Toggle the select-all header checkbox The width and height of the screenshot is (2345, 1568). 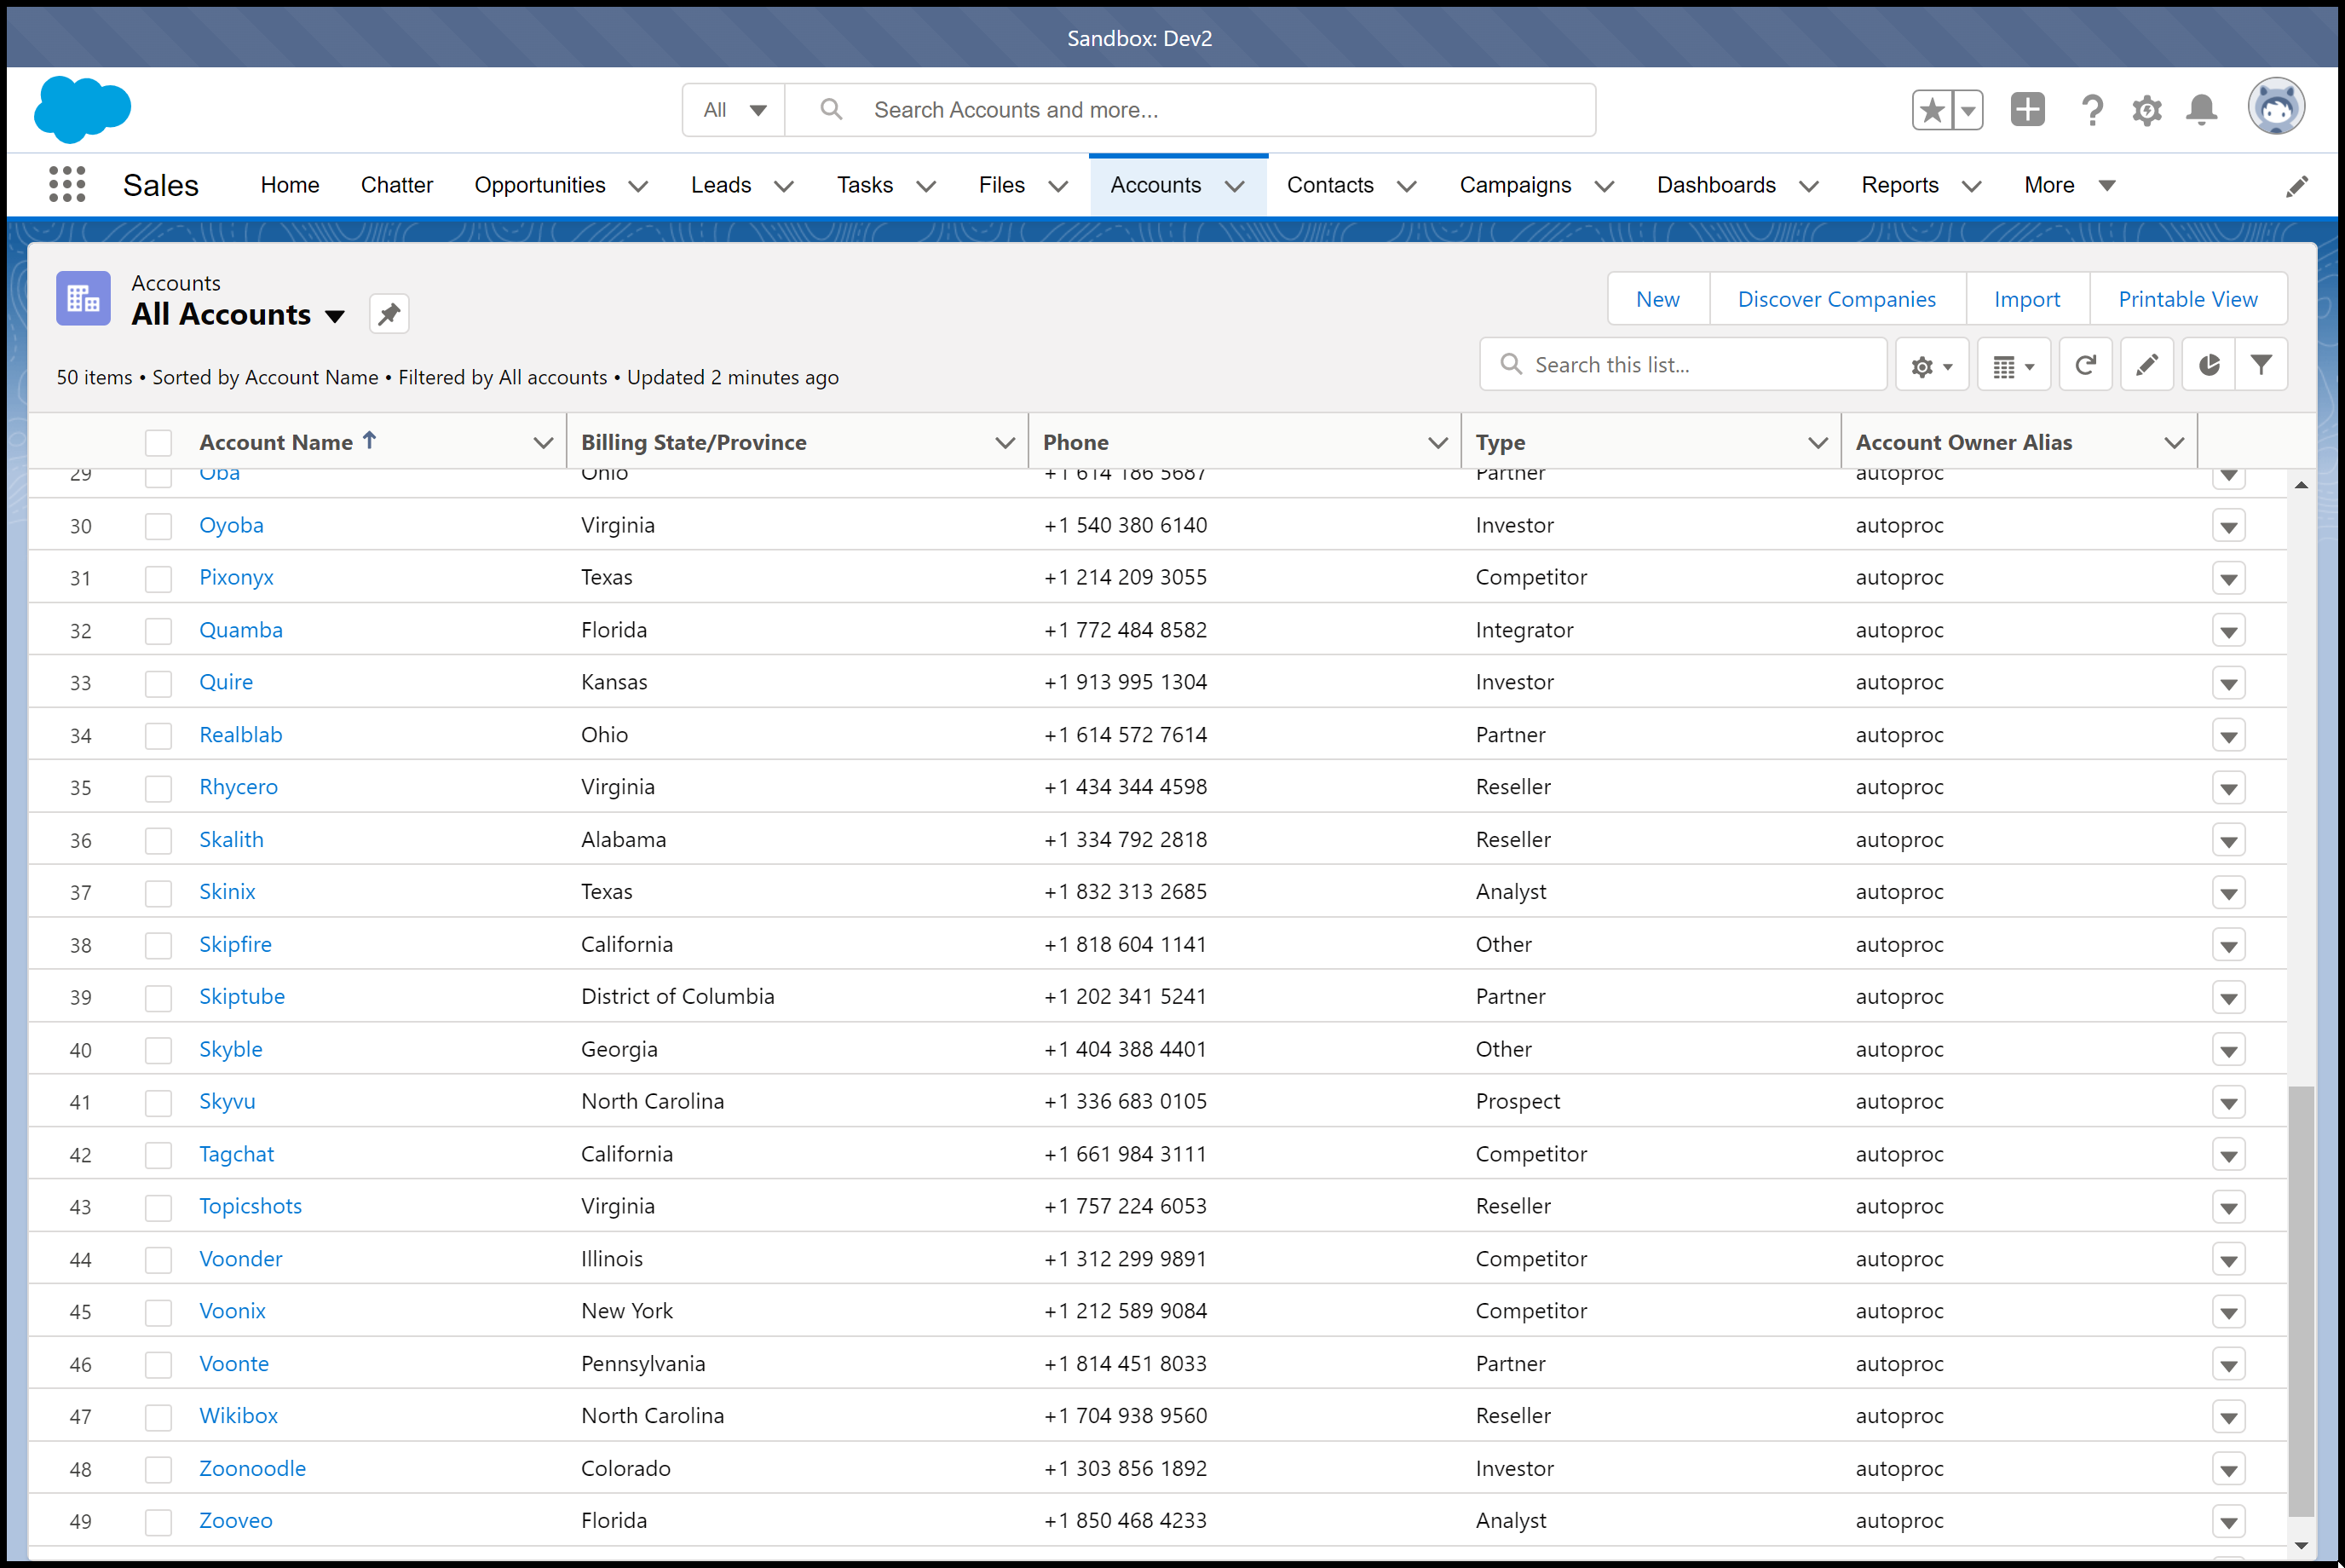(158, 443)
